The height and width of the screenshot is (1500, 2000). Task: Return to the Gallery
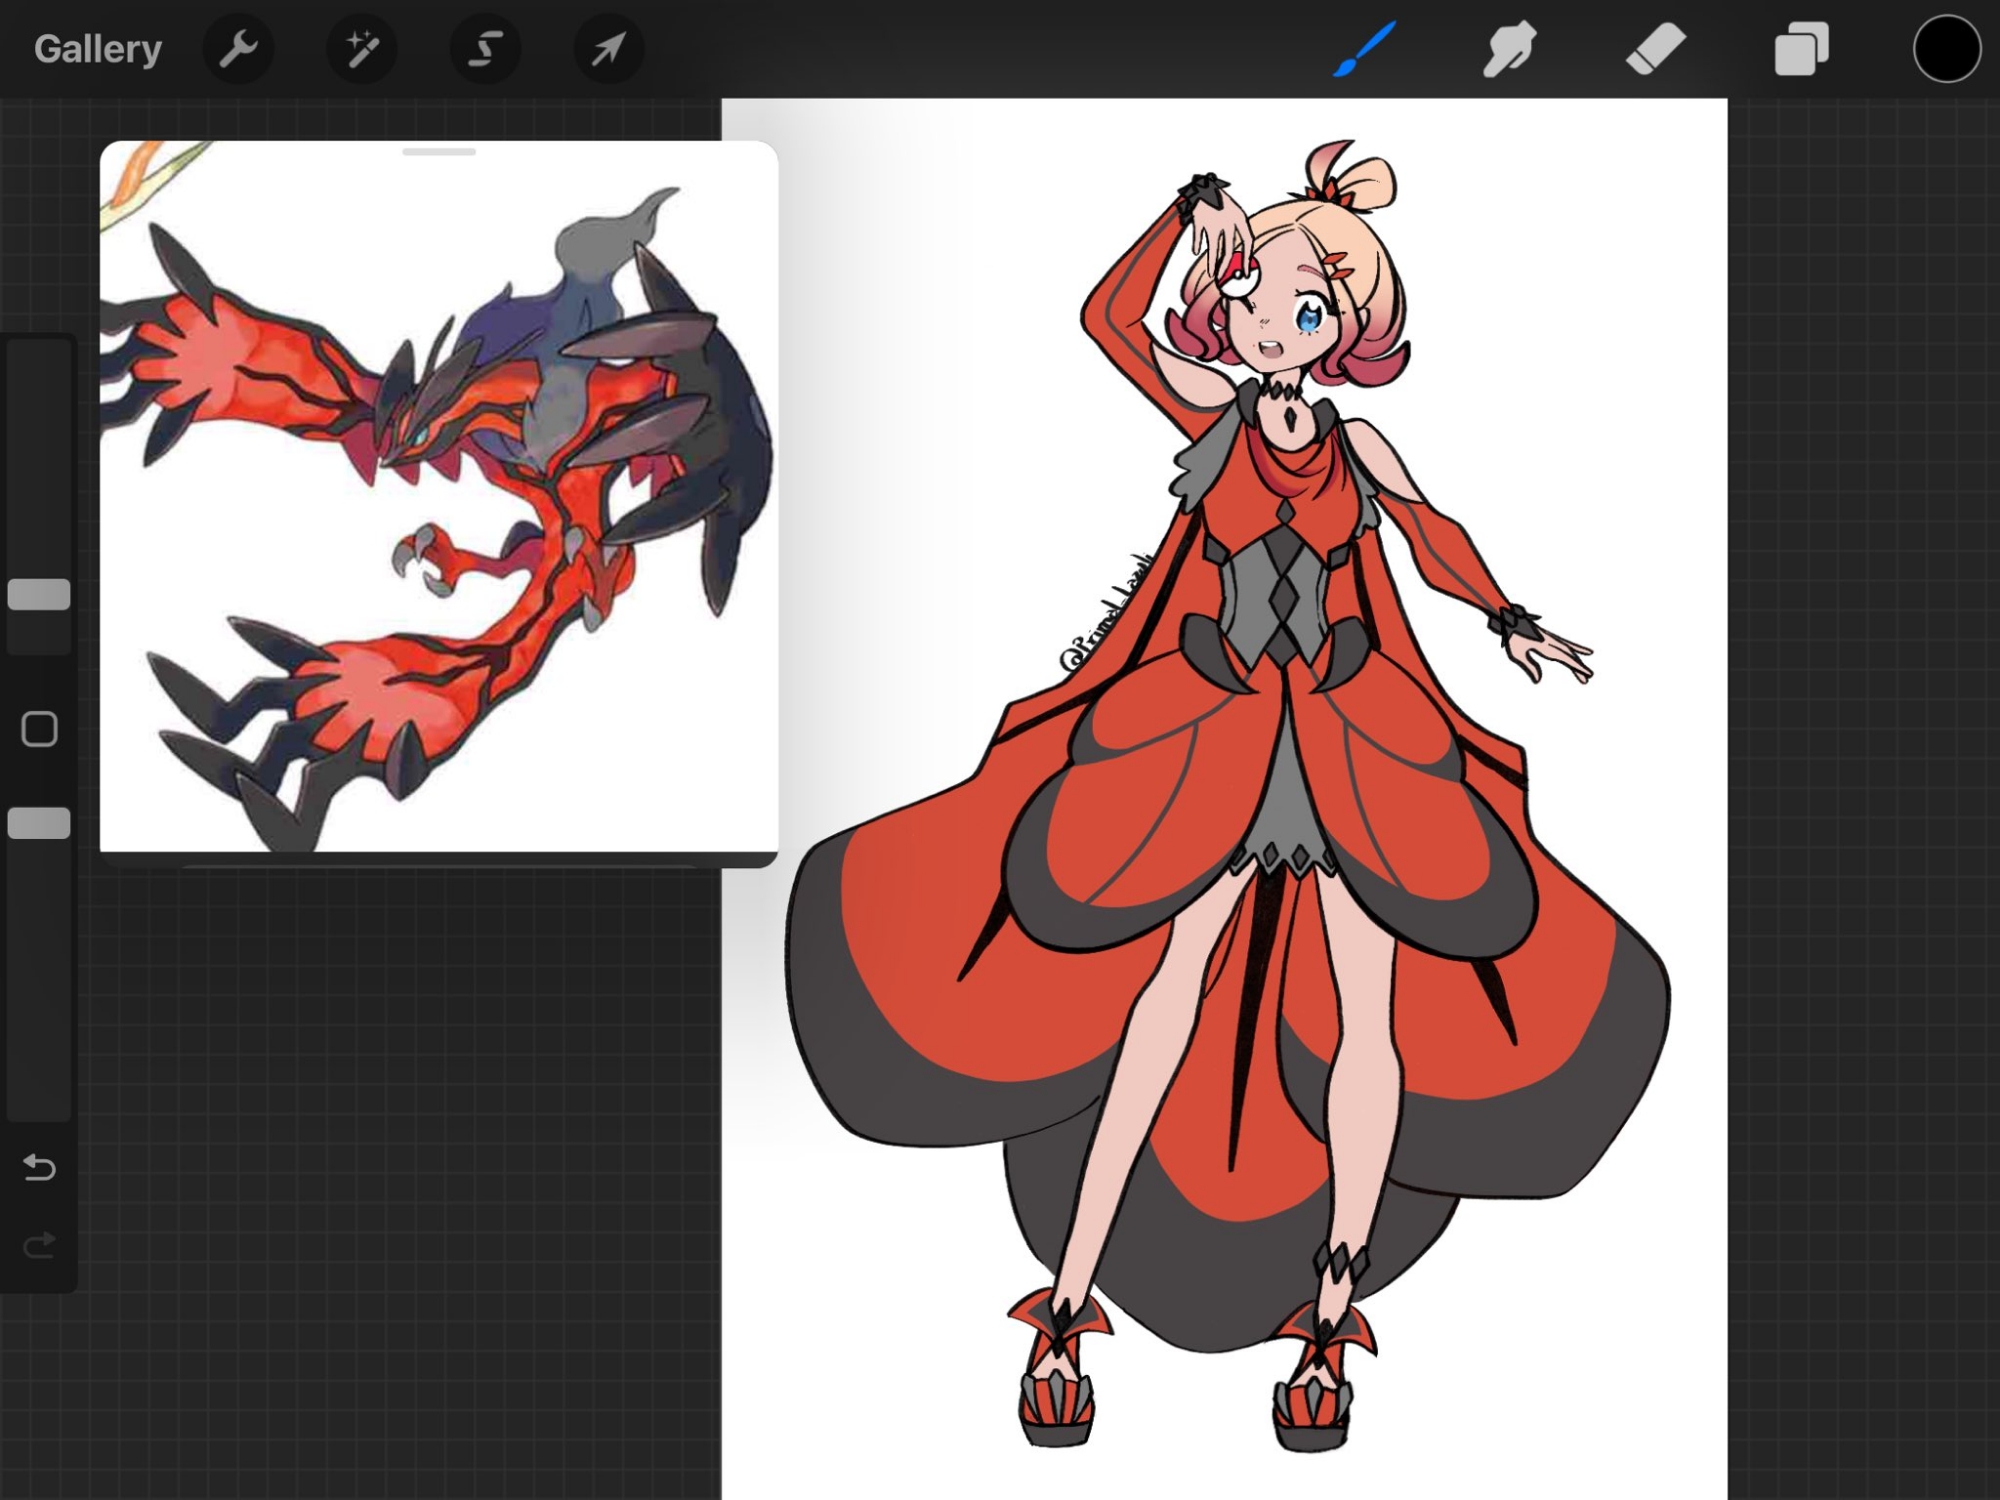click(97, 49)
